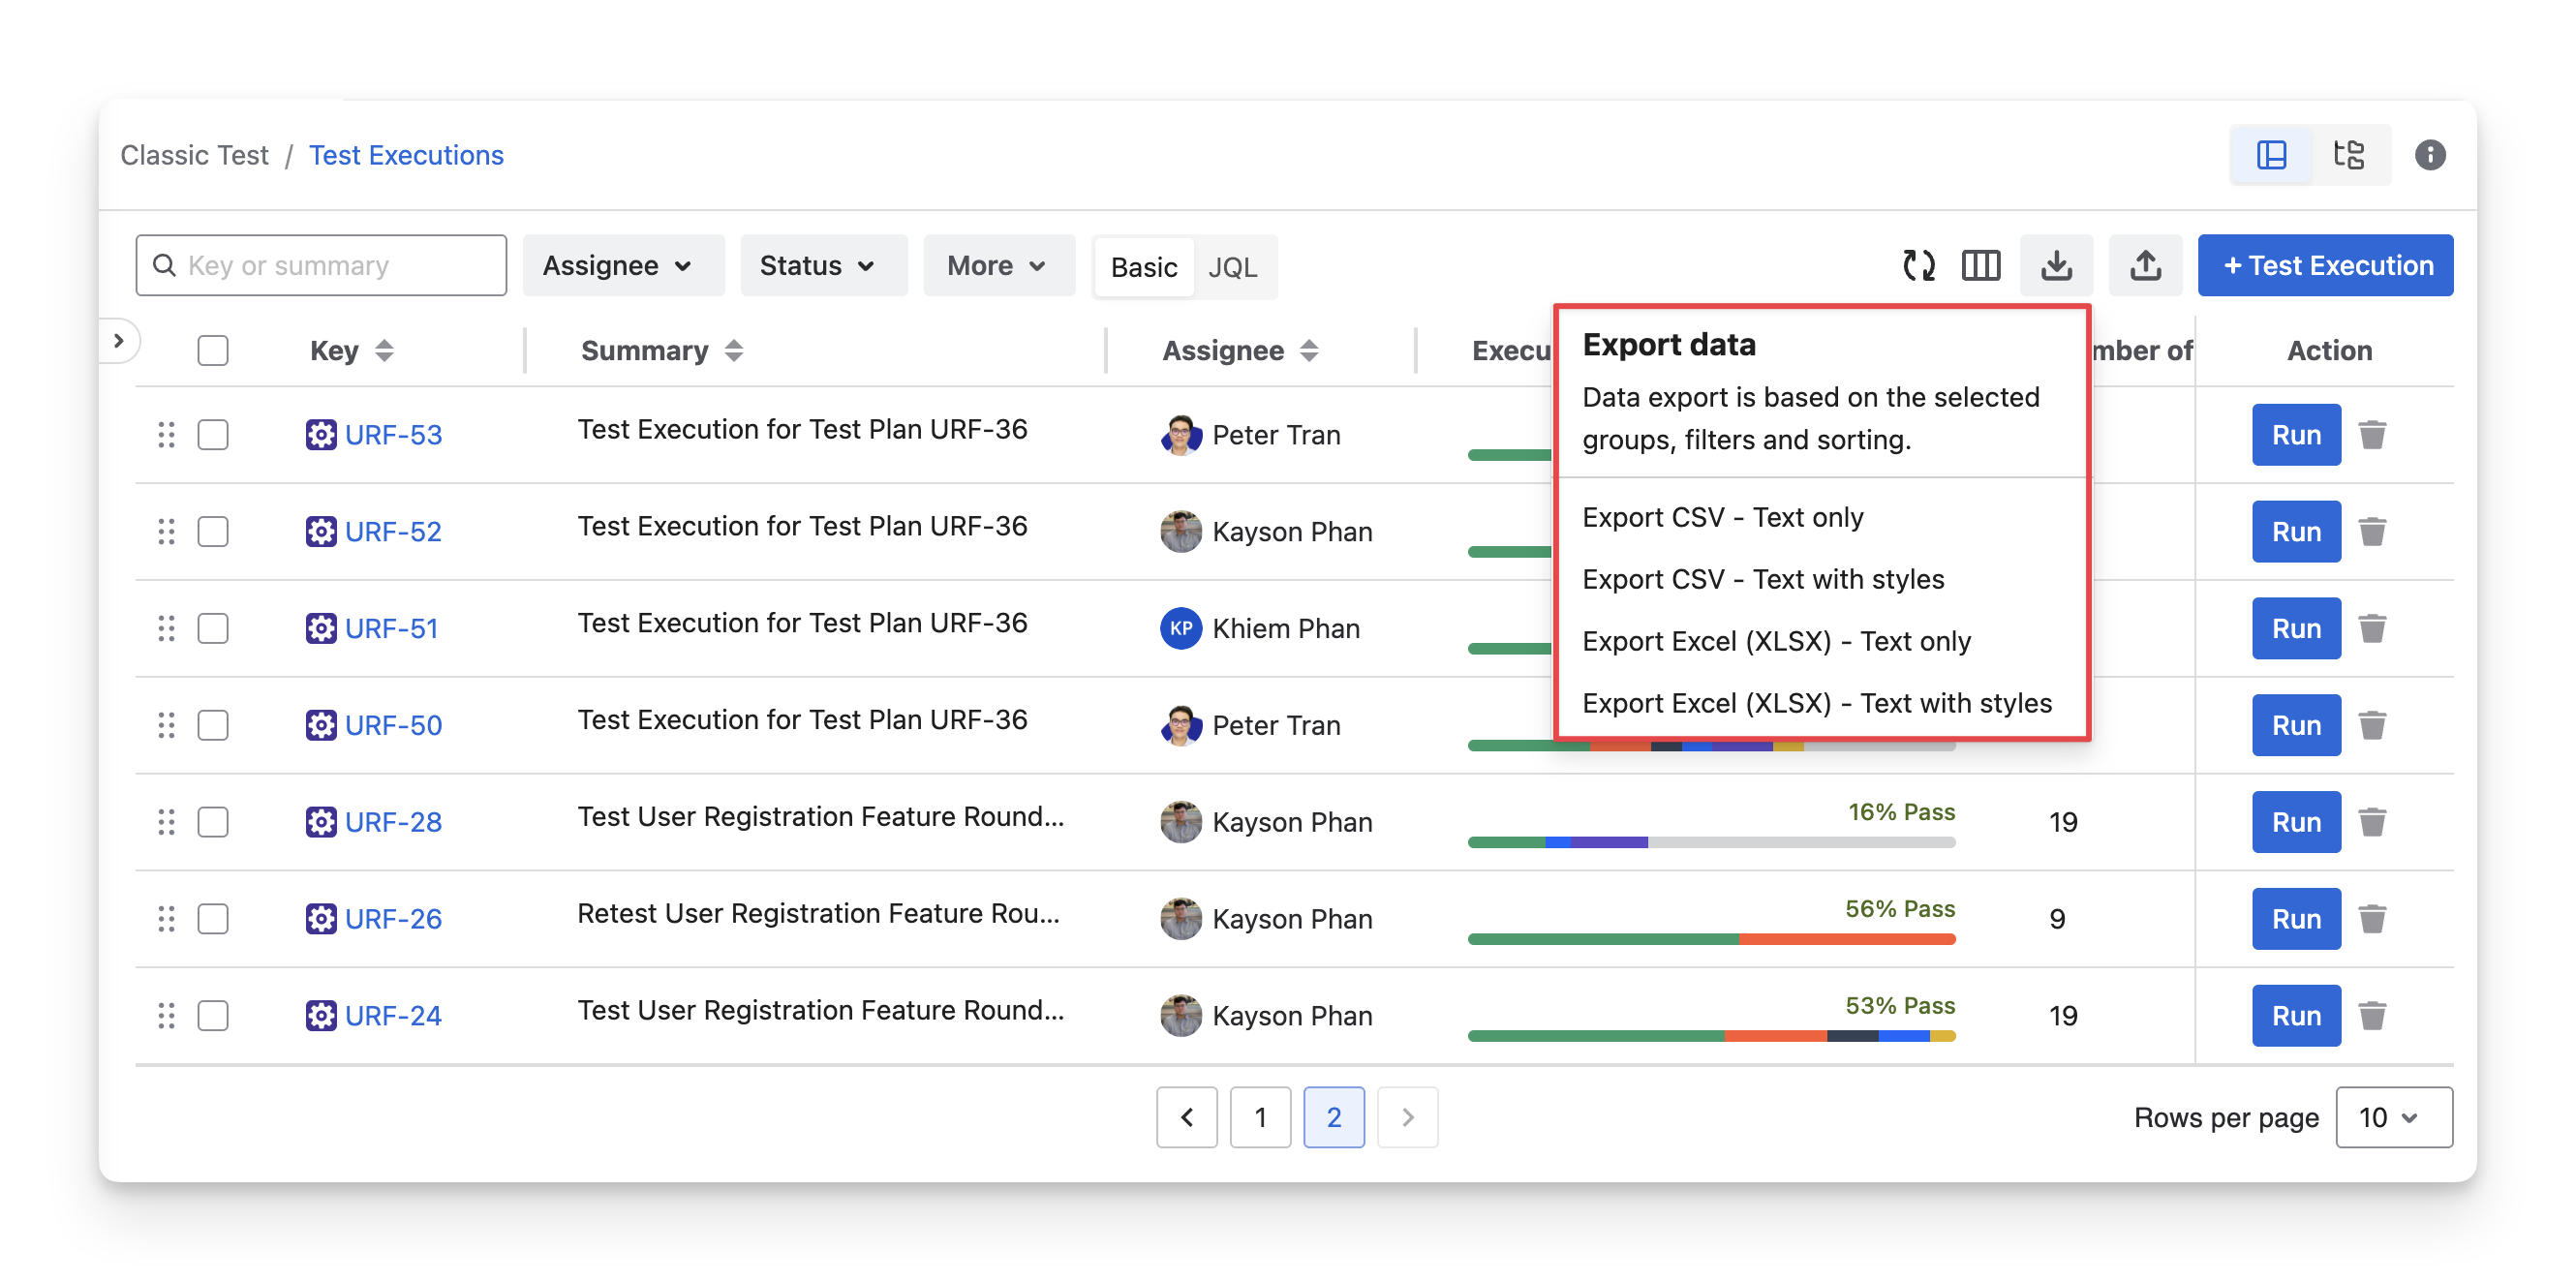Delete URF-28 using its trash icon
Image resolution: width=2576 pixels, height=1281 pixels.
pyautogui.click(x=2372, y=822)
